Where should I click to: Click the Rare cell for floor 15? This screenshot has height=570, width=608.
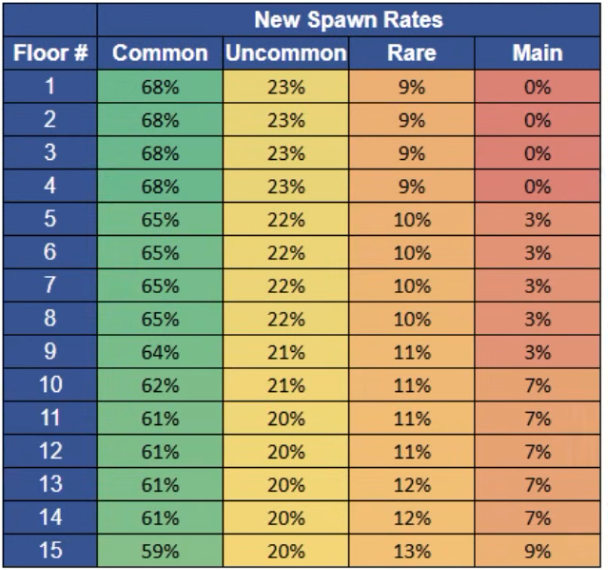tap(411, 551)
